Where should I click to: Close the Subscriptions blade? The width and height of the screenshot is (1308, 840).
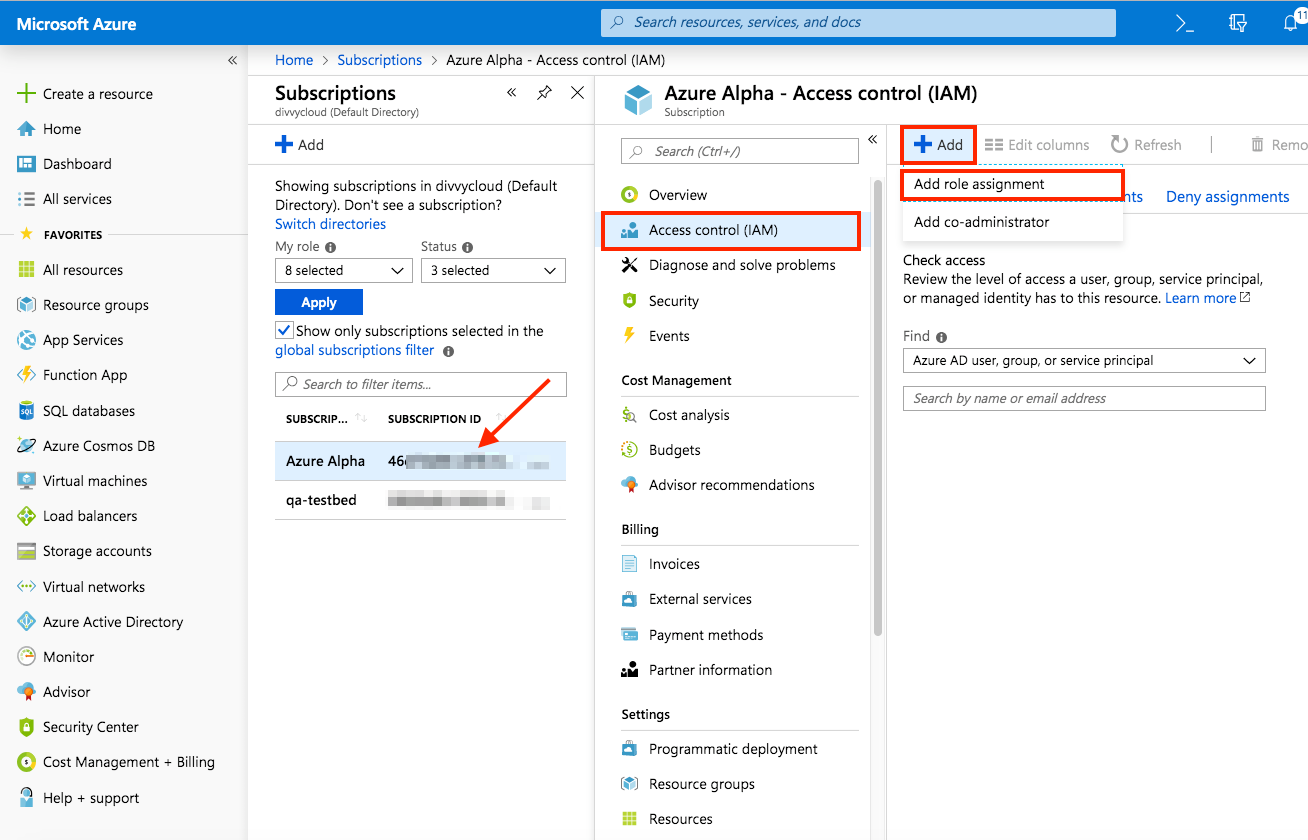(x=577, y=93)
